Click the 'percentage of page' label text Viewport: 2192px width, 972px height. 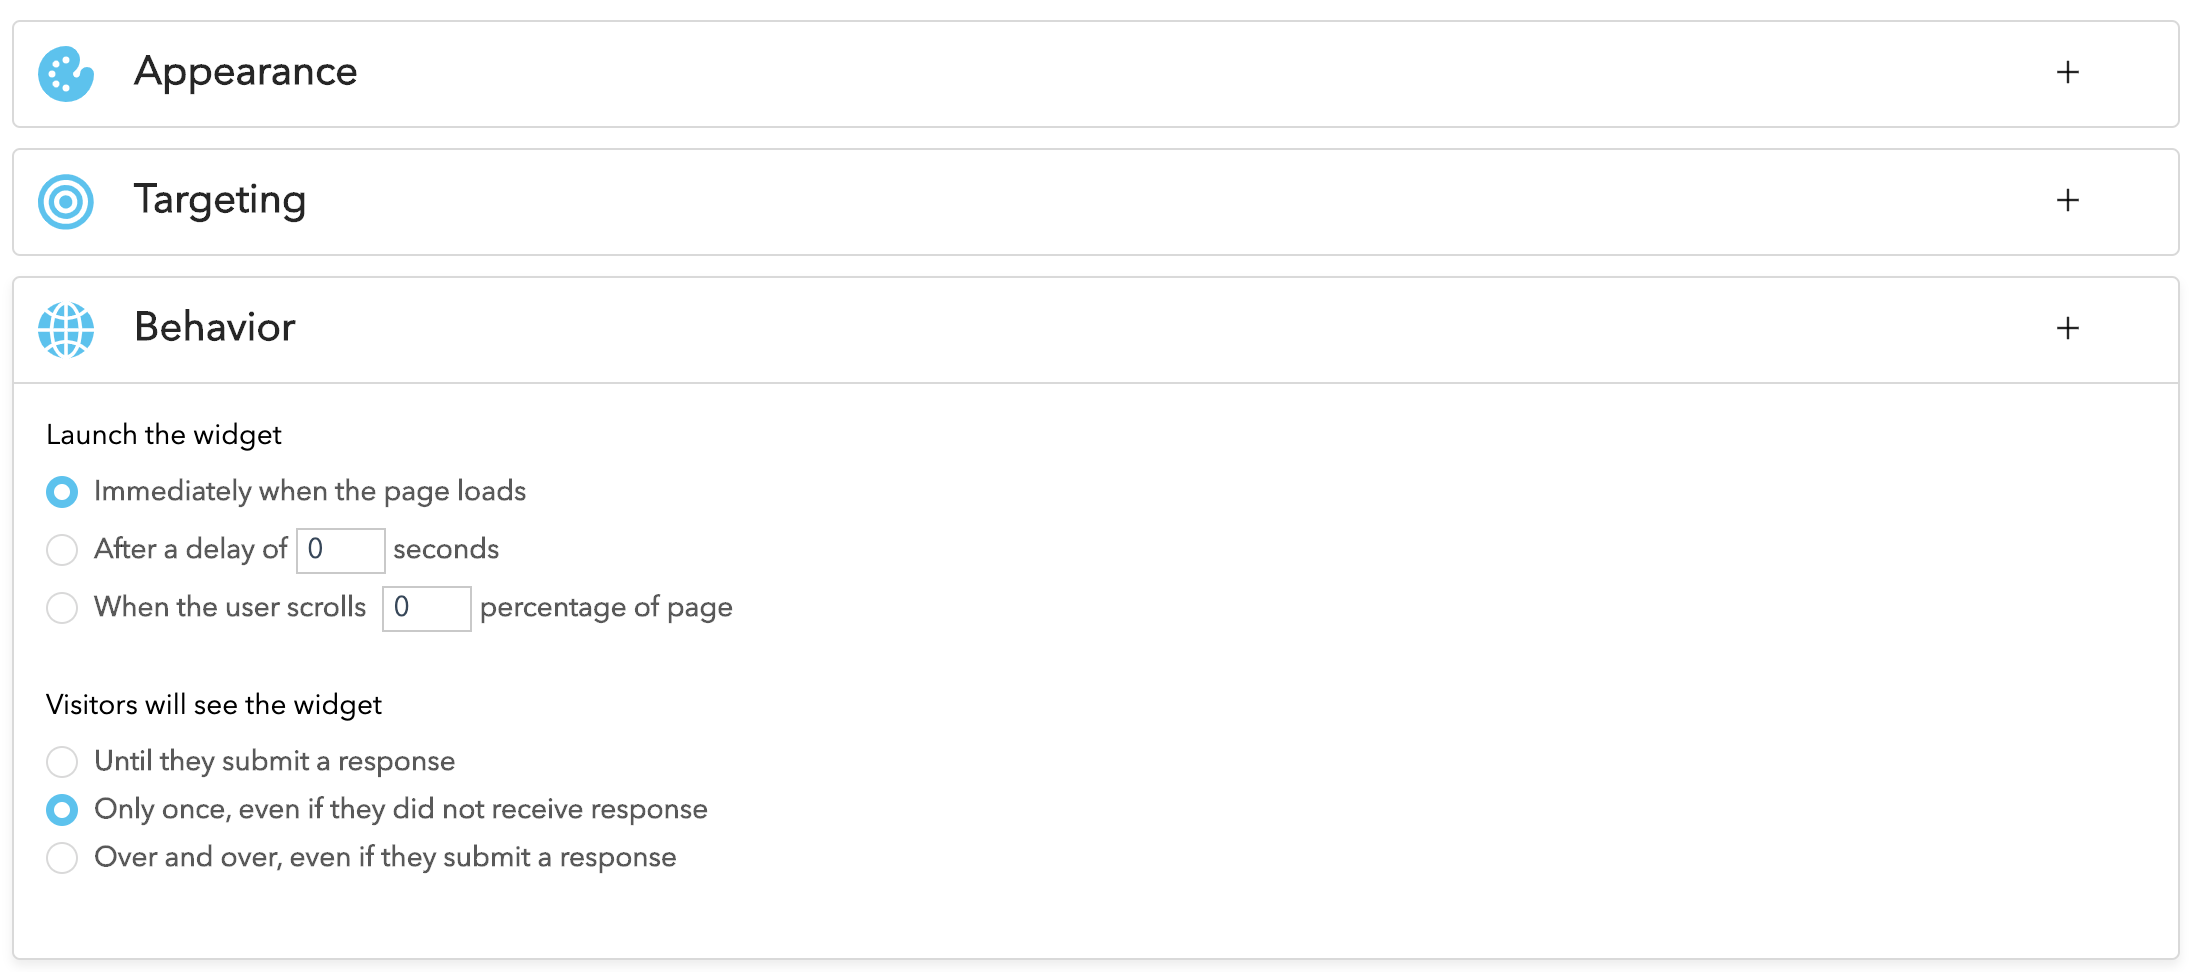pyautogui.click(x=606, y=608)
